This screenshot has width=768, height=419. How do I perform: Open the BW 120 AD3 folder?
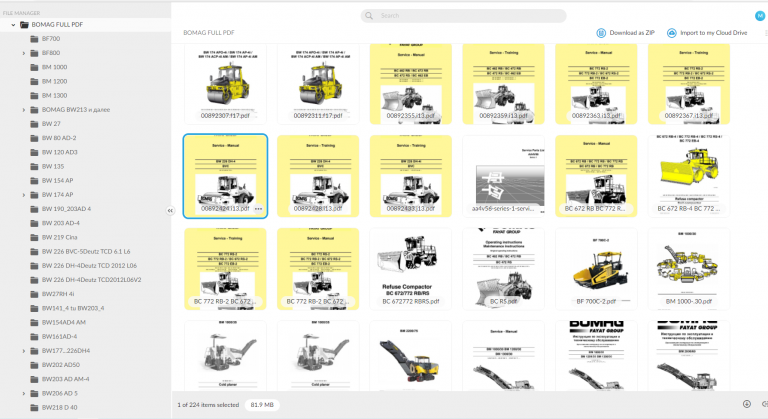click(x=60, y=152)
